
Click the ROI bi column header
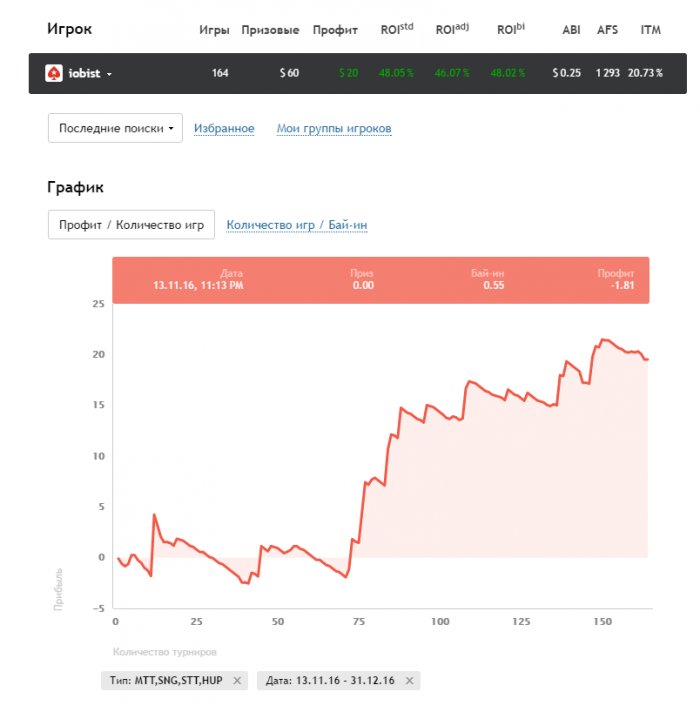pos(512,30)
